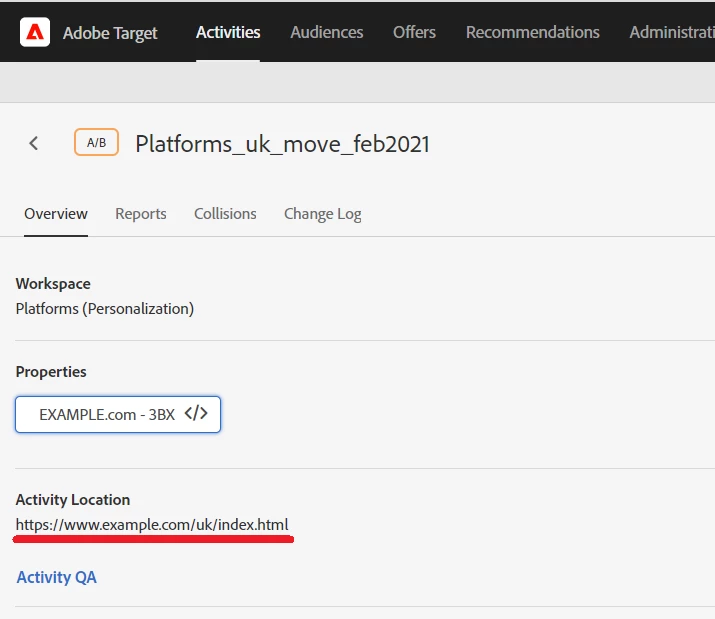Open the Activity QA link
Screen dimensions: 715x619
[57, 577]
